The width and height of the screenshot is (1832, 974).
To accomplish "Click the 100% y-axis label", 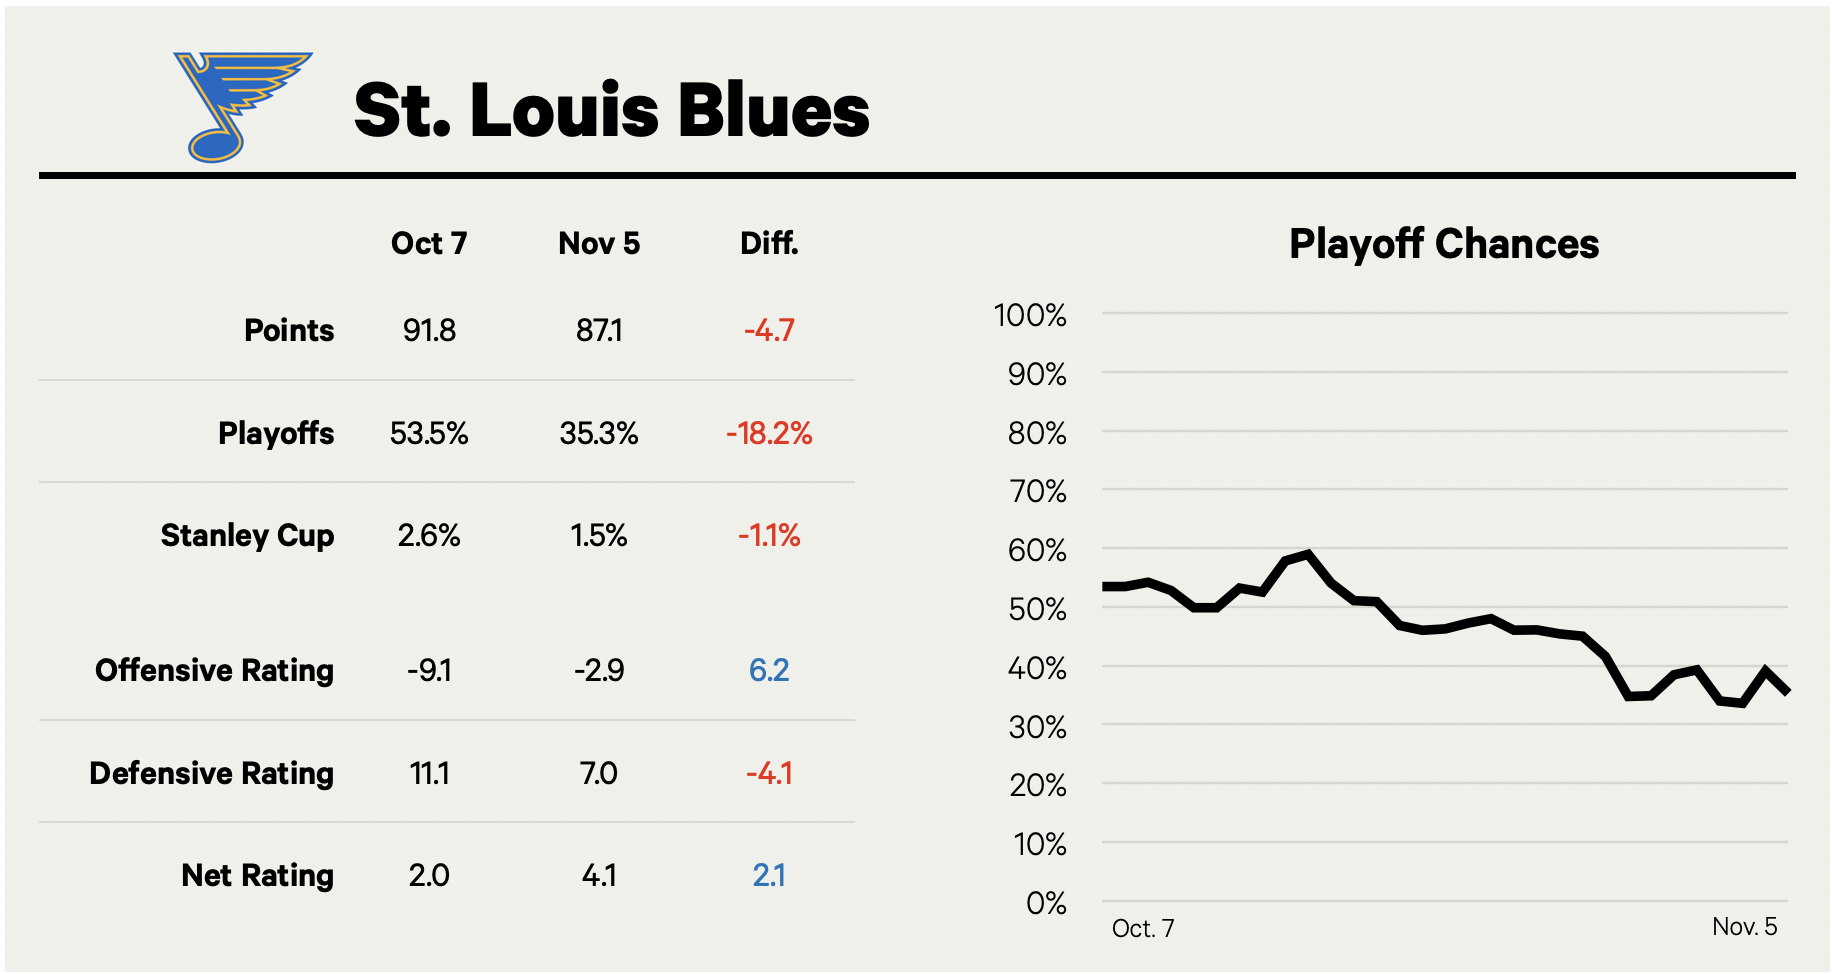I will pyautogui.click(x=1030, y=316).
